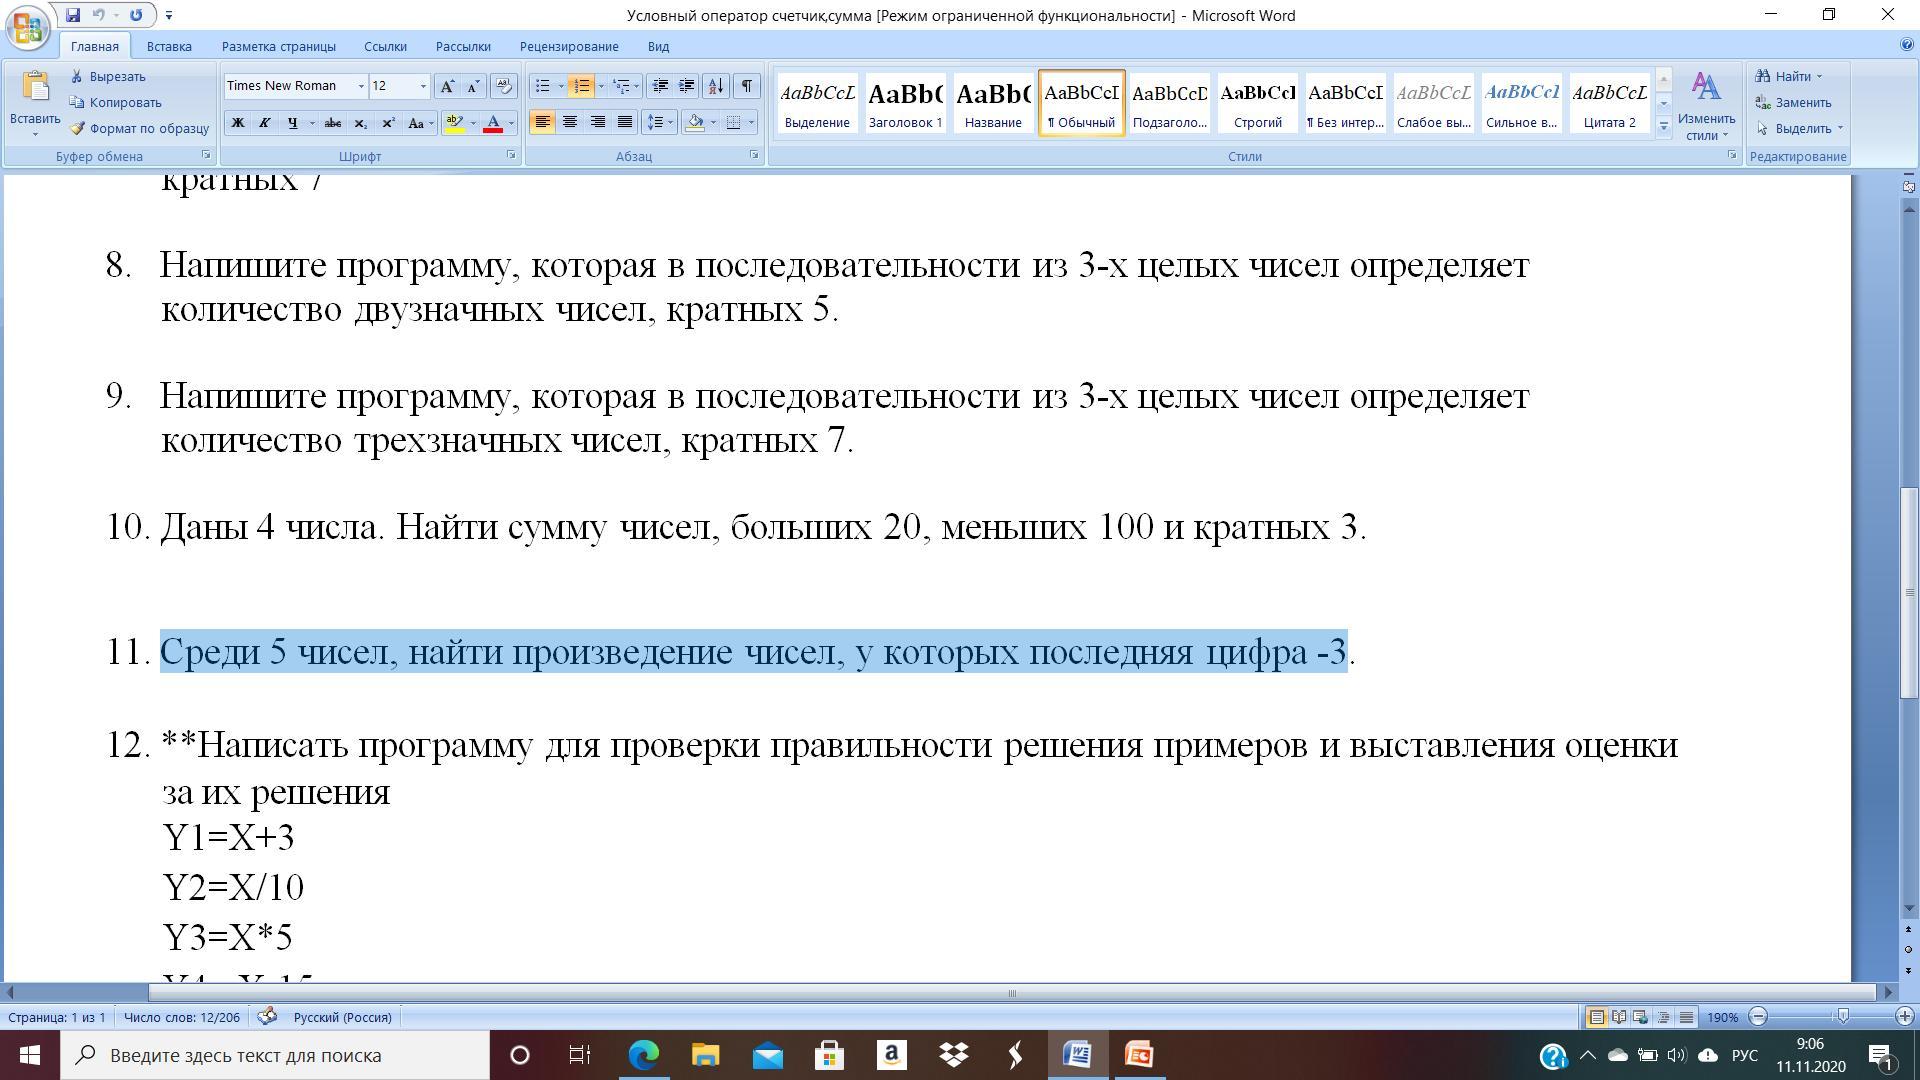
Task: Toggle superscript formatting
Action: click(x=388, y=123)
